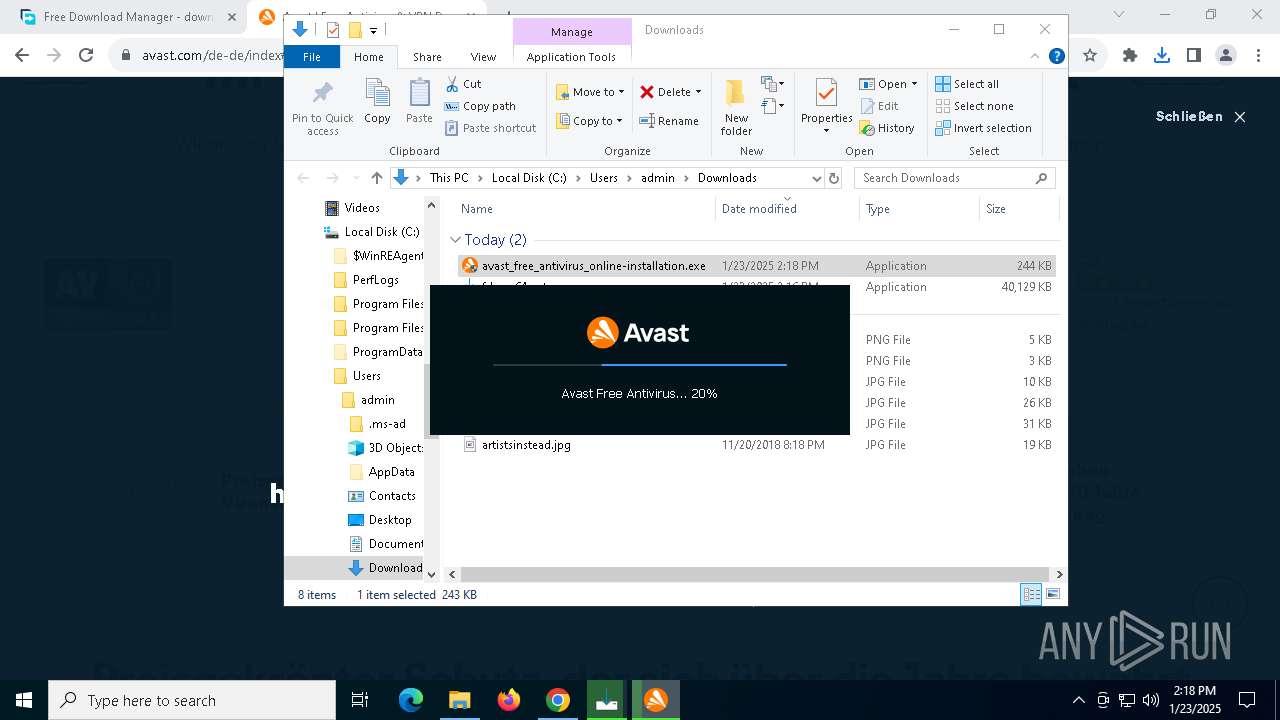The height and width of the screenshot is (720, 1280).
Task: Select AppData folder in tree
Action: 381,472
